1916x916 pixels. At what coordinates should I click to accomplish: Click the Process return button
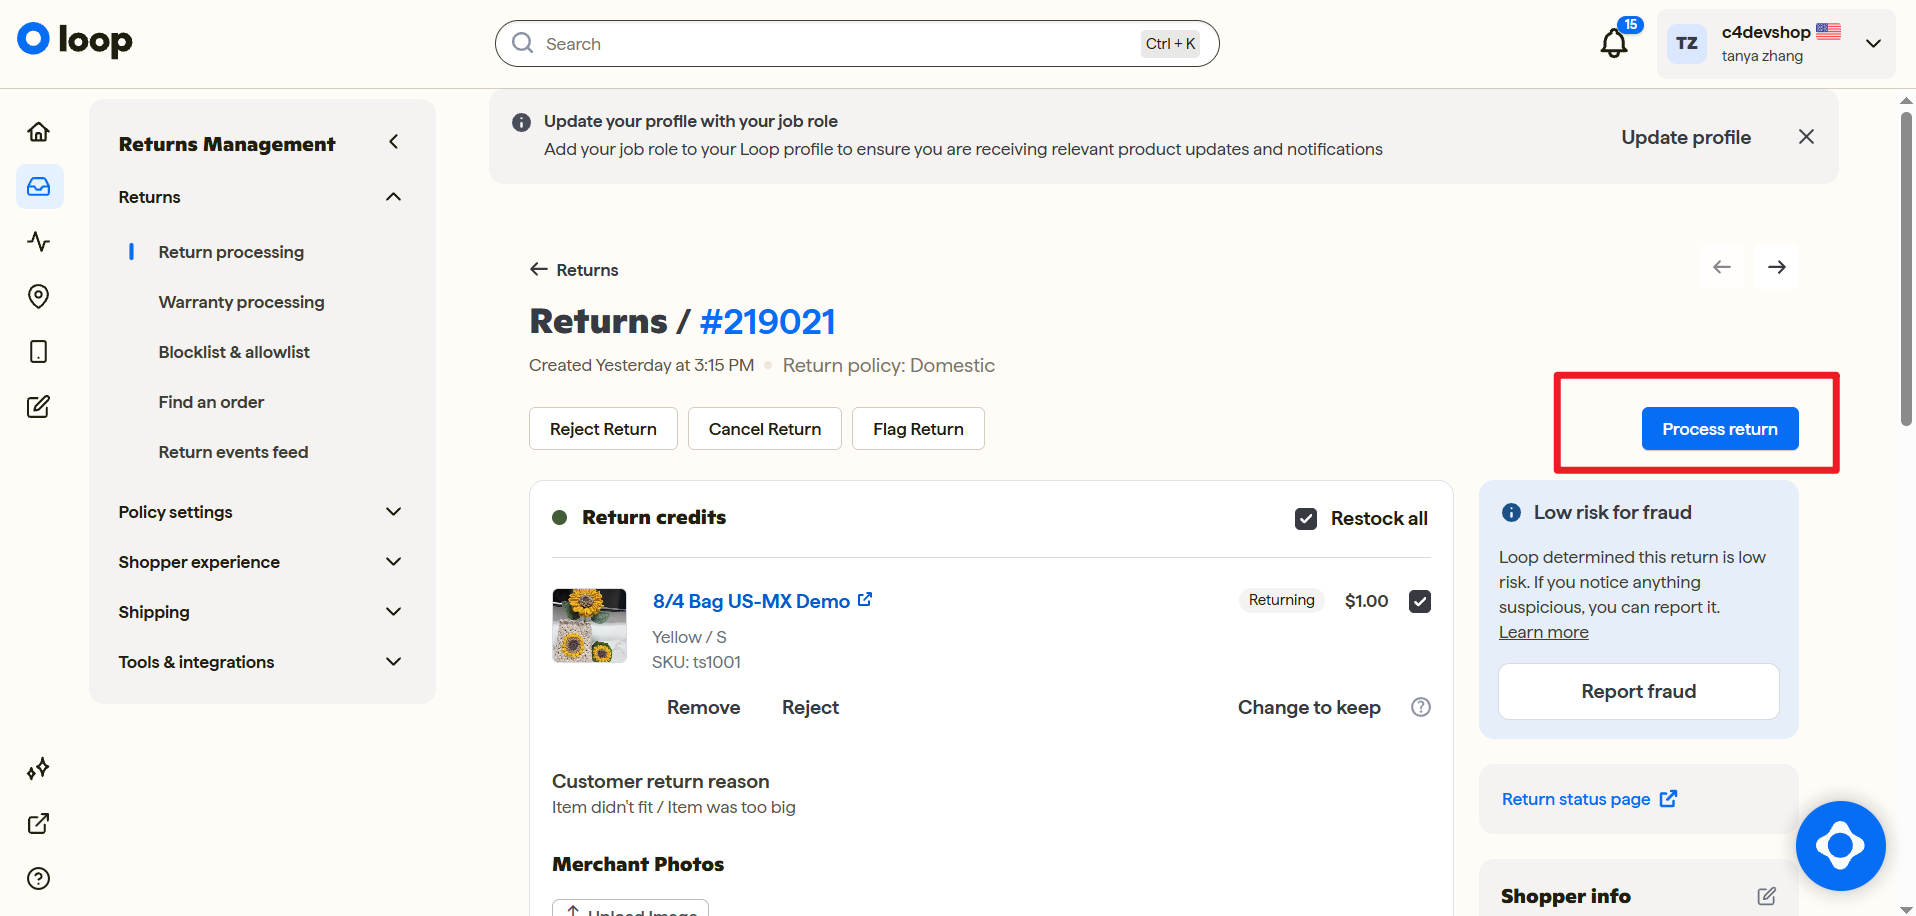click(1720, 429)
